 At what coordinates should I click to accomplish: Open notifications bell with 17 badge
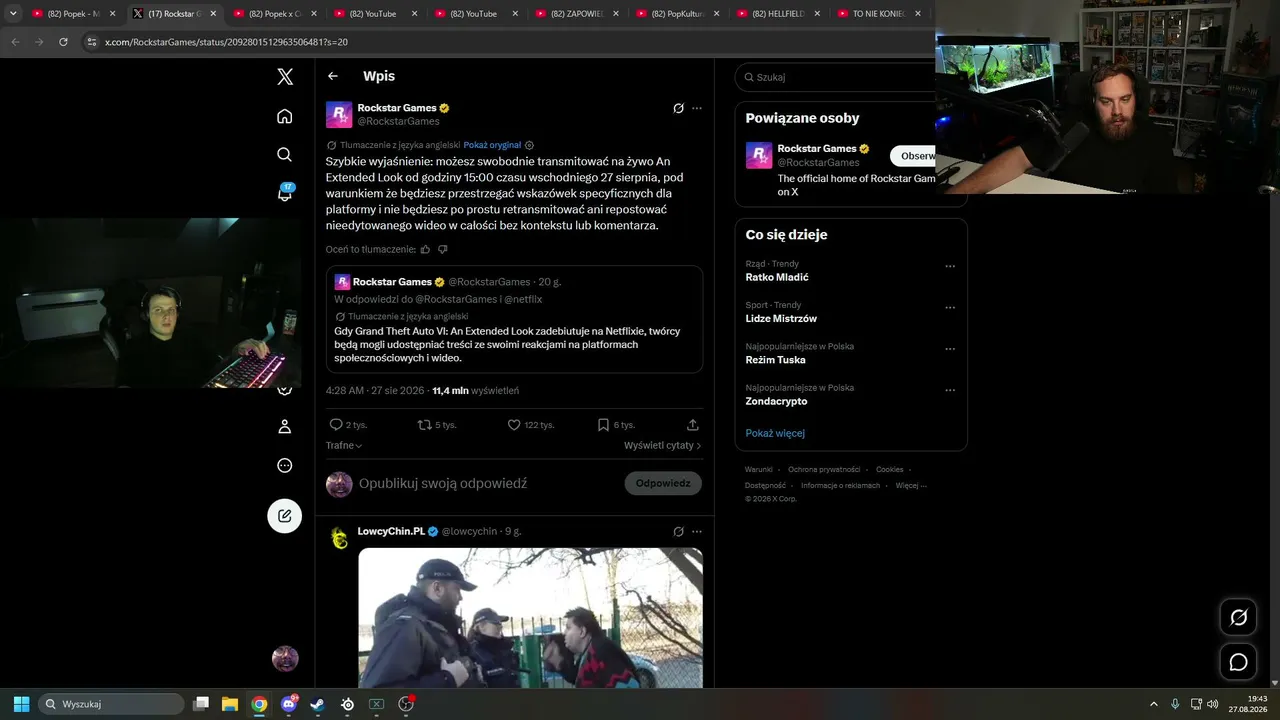[285, 193]
